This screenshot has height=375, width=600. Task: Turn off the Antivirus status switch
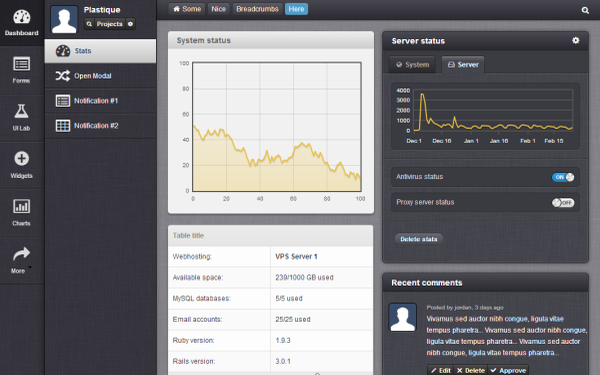click(x=563, y=177)
